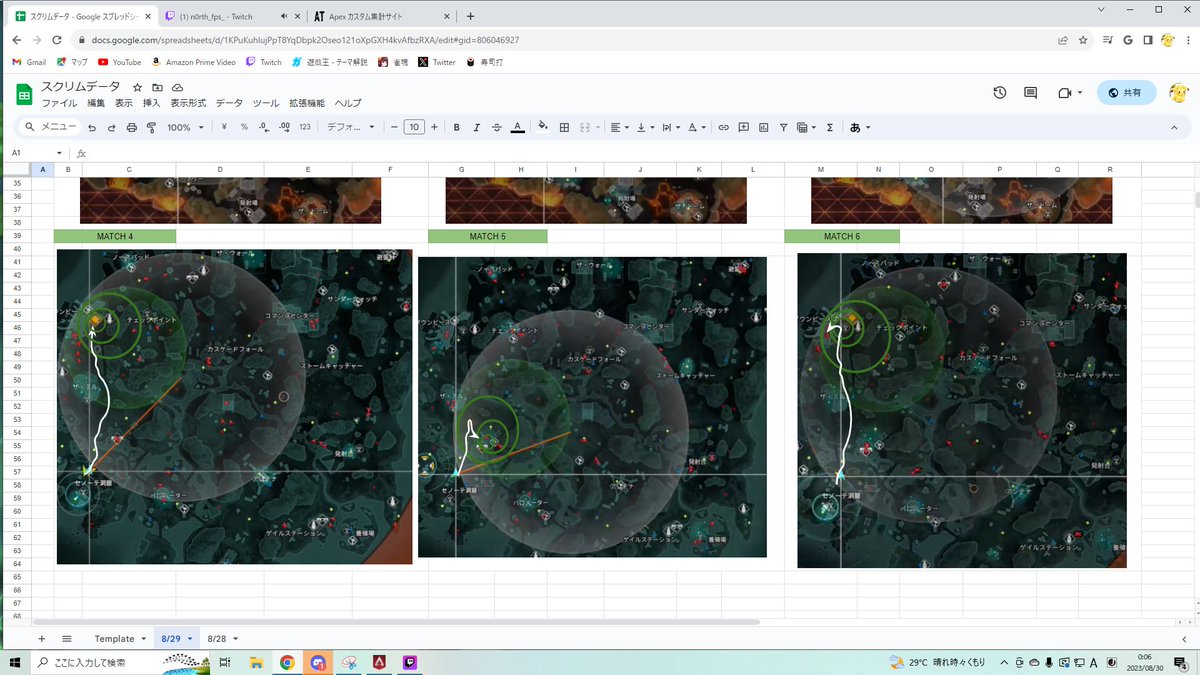Open the 挿入 menu

click(x=152, y=103)
